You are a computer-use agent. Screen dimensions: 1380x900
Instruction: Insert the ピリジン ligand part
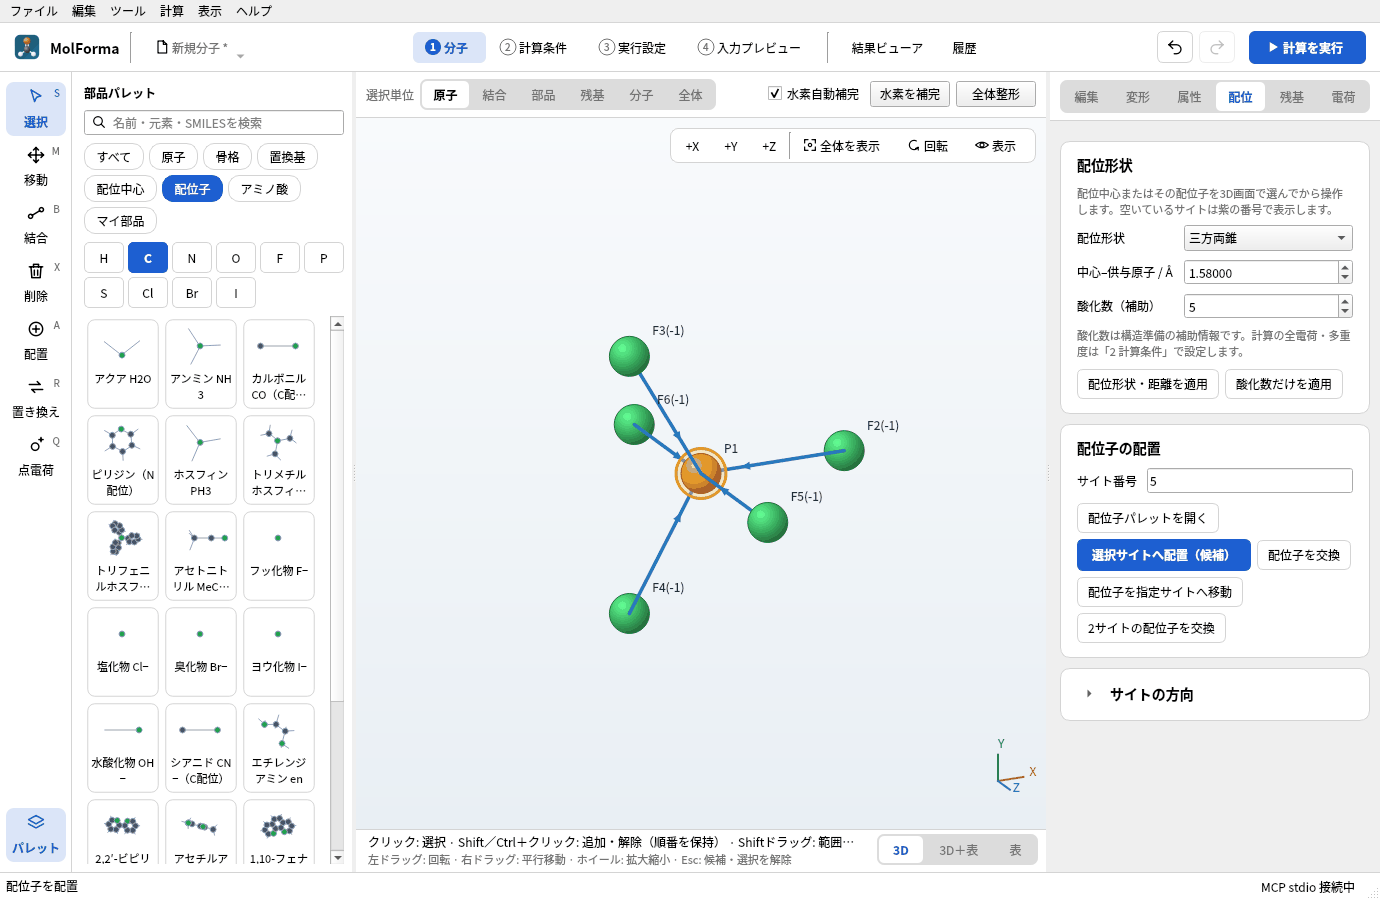(x=123, y=460)
